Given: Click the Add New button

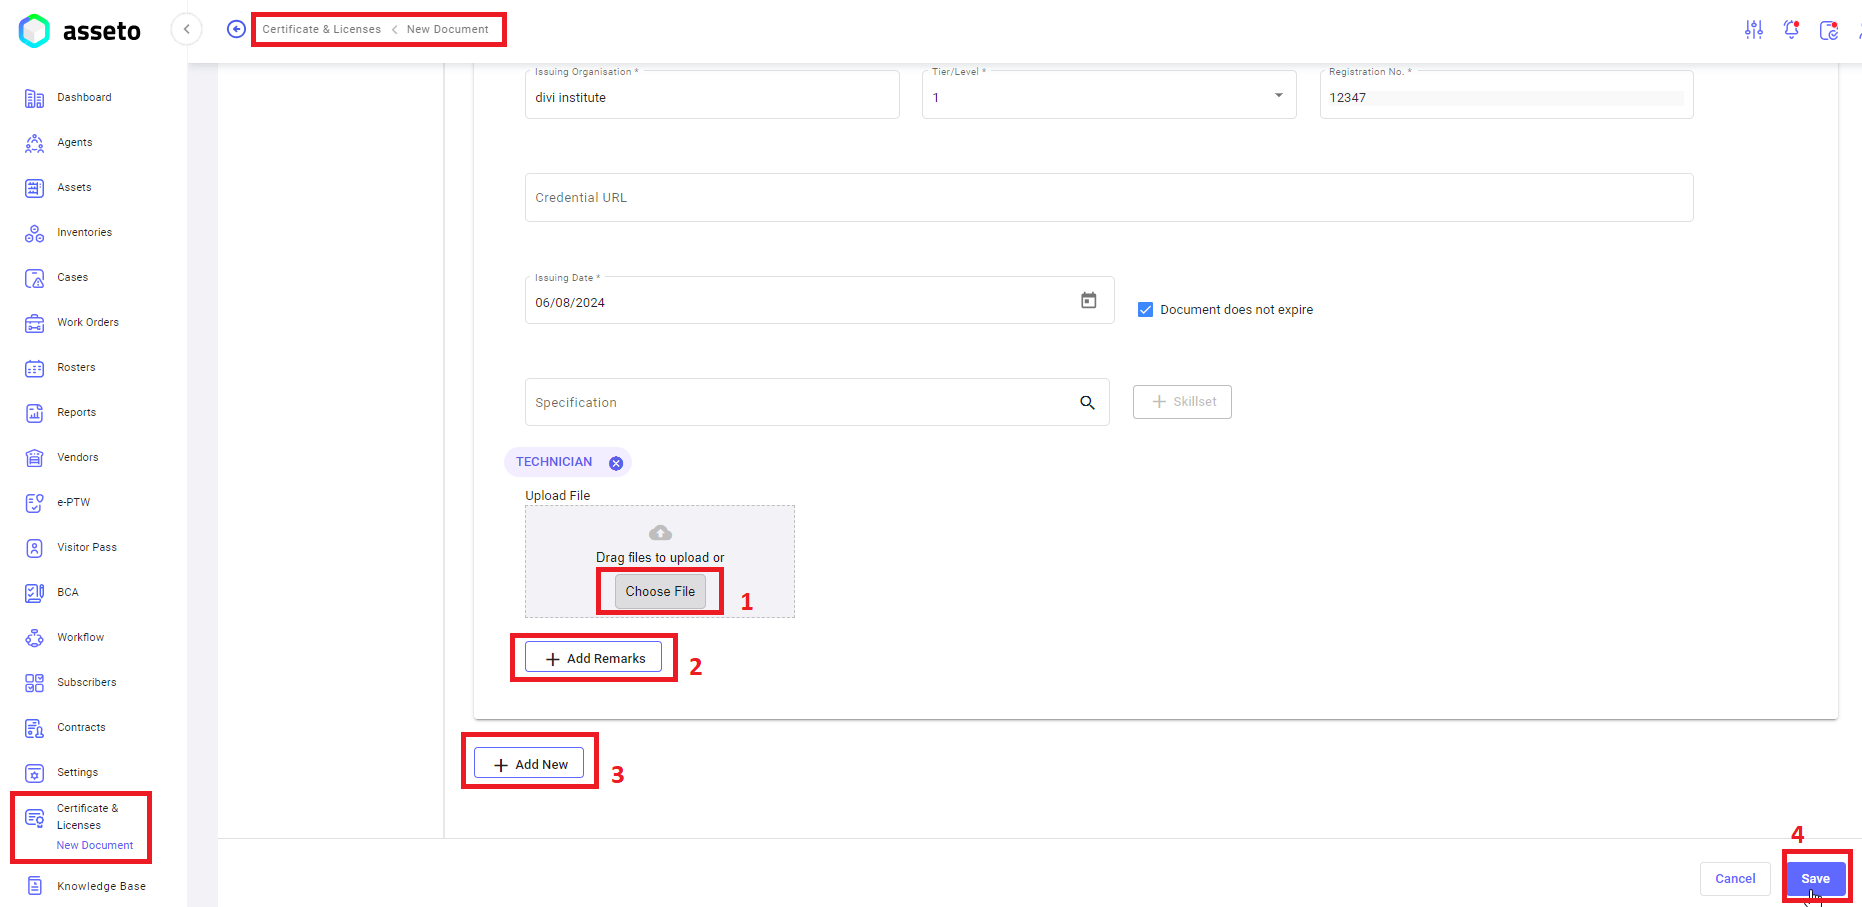Looking at the screenshot, I should click(529, 764).
